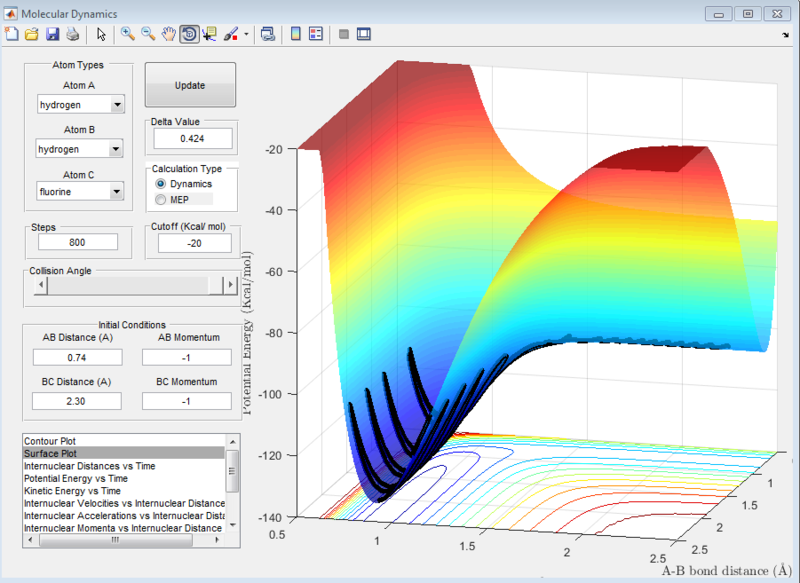Choose the MEP calculation type
The width and height of the screenshot is (800, 583).
(160, 199)
